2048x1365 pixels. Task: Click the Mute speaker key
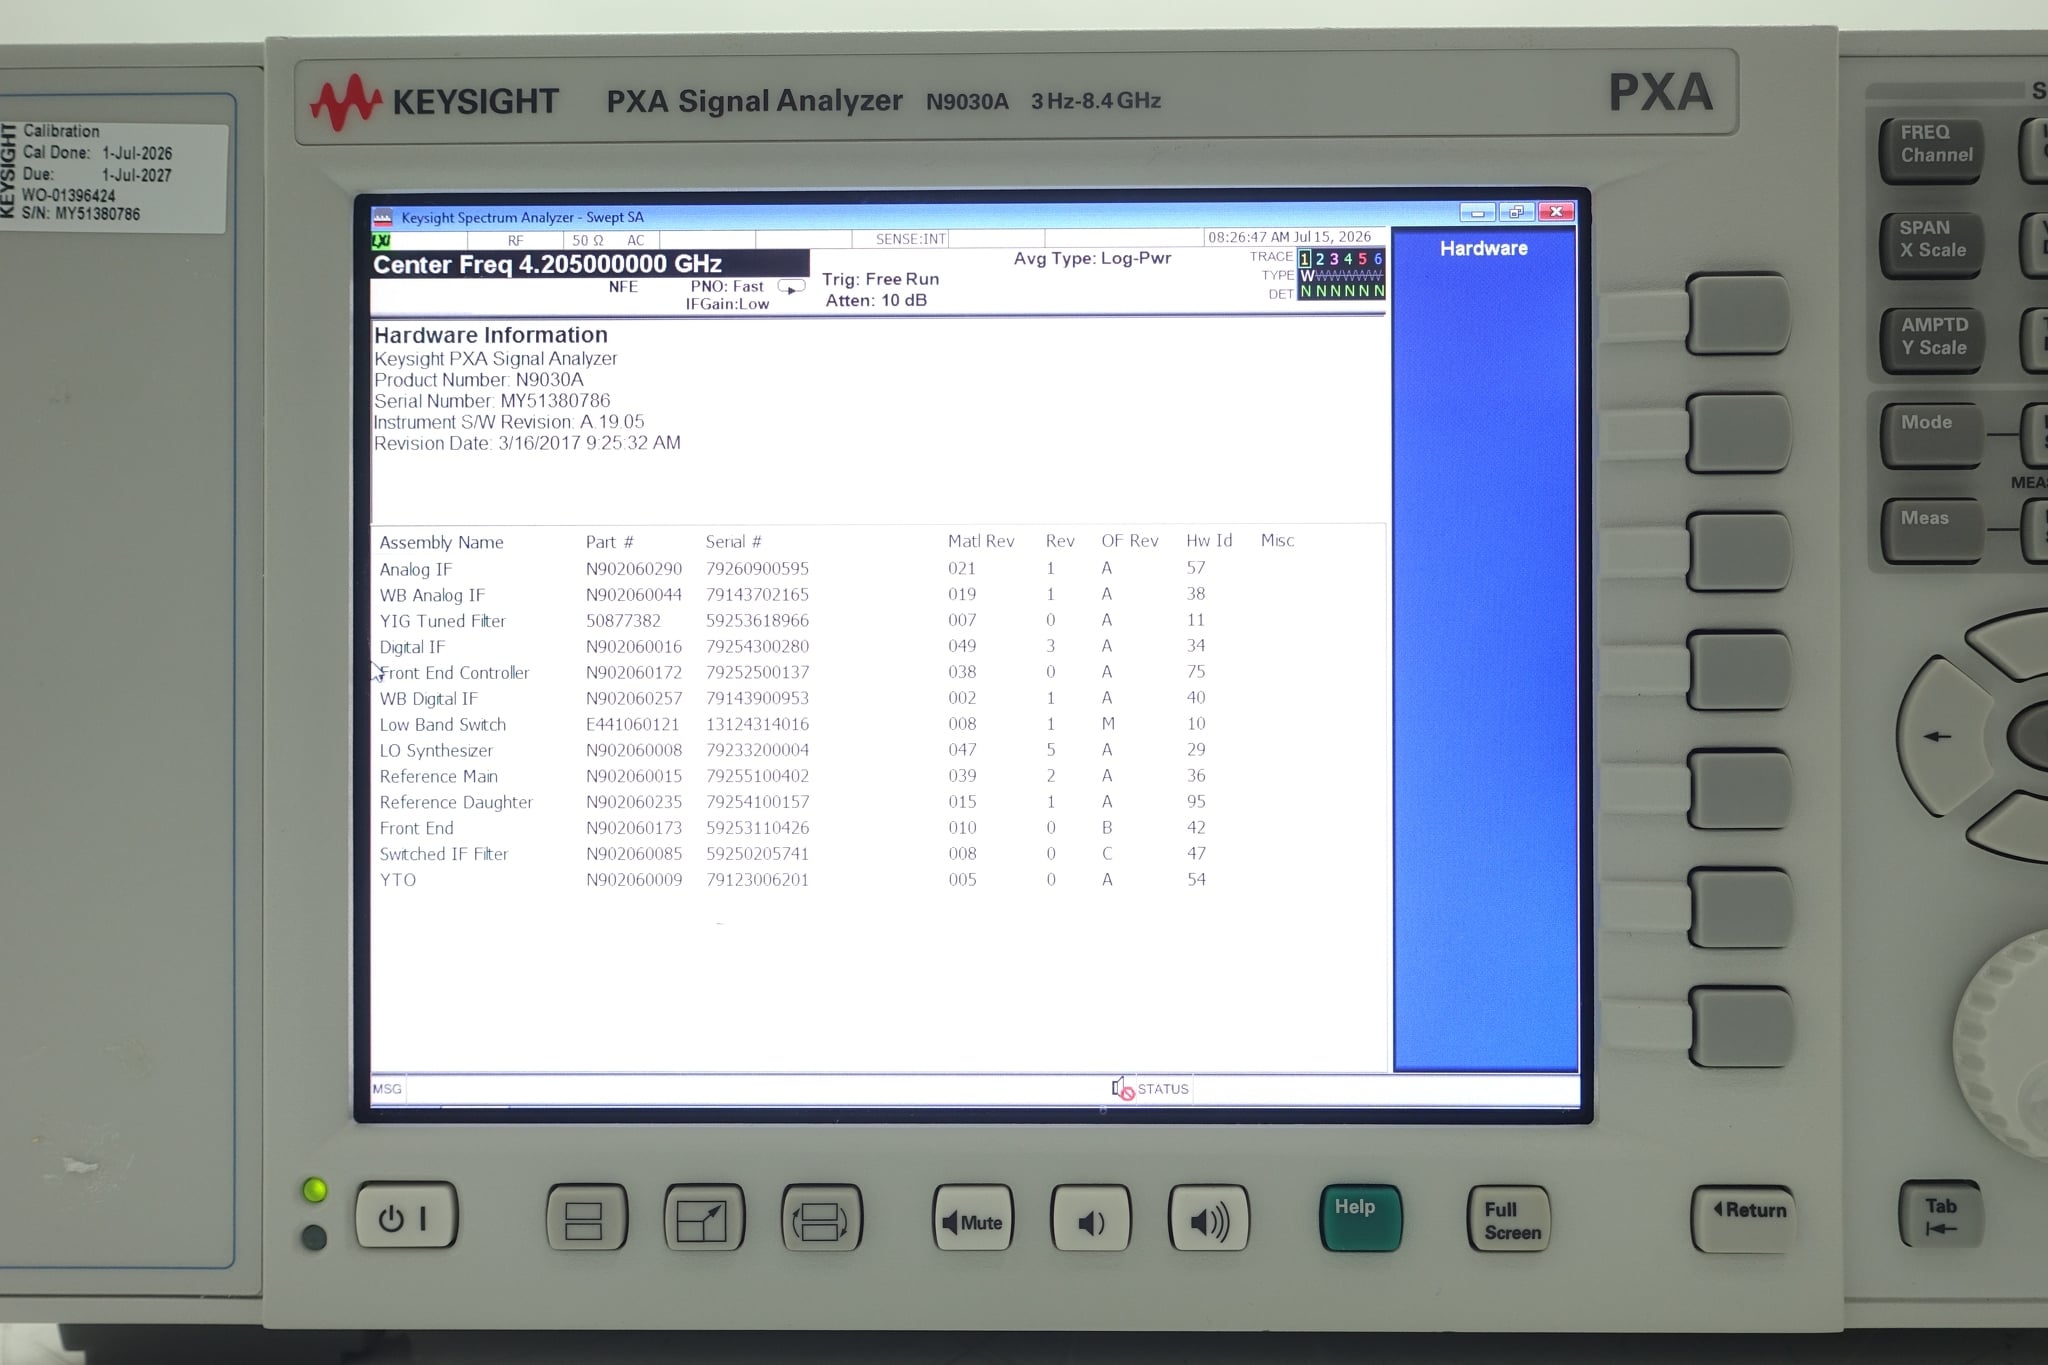(x=972, y=1220)
